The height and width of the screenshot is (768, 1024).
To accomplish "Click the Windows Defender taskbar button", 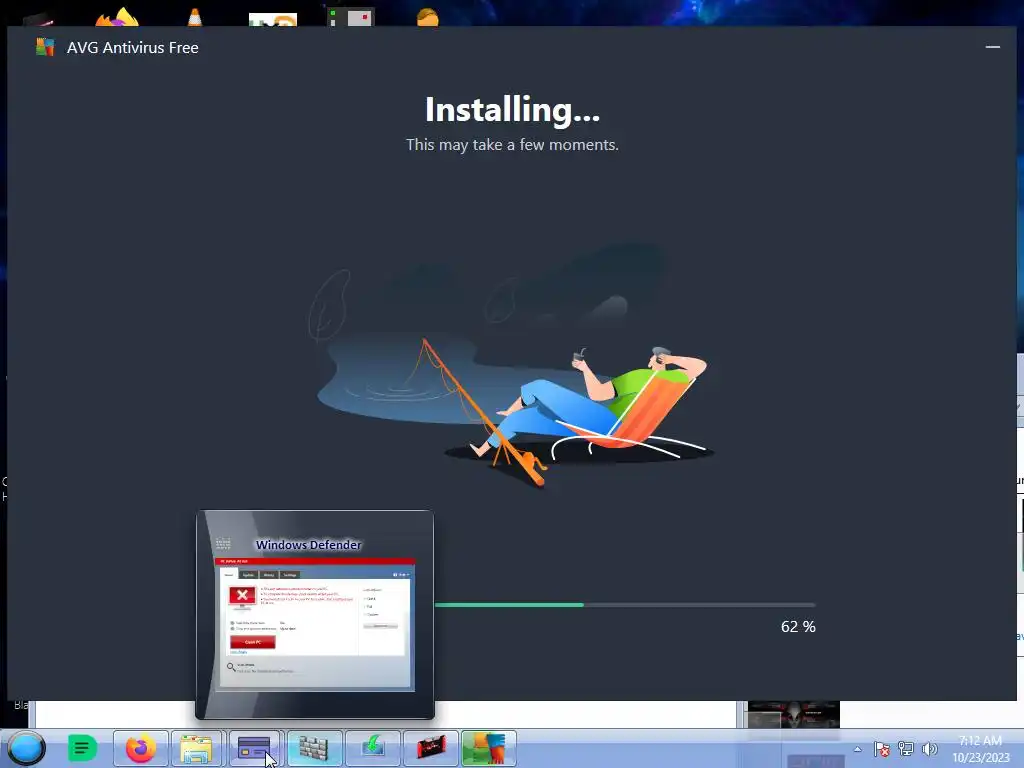I will tap(255, 748).
